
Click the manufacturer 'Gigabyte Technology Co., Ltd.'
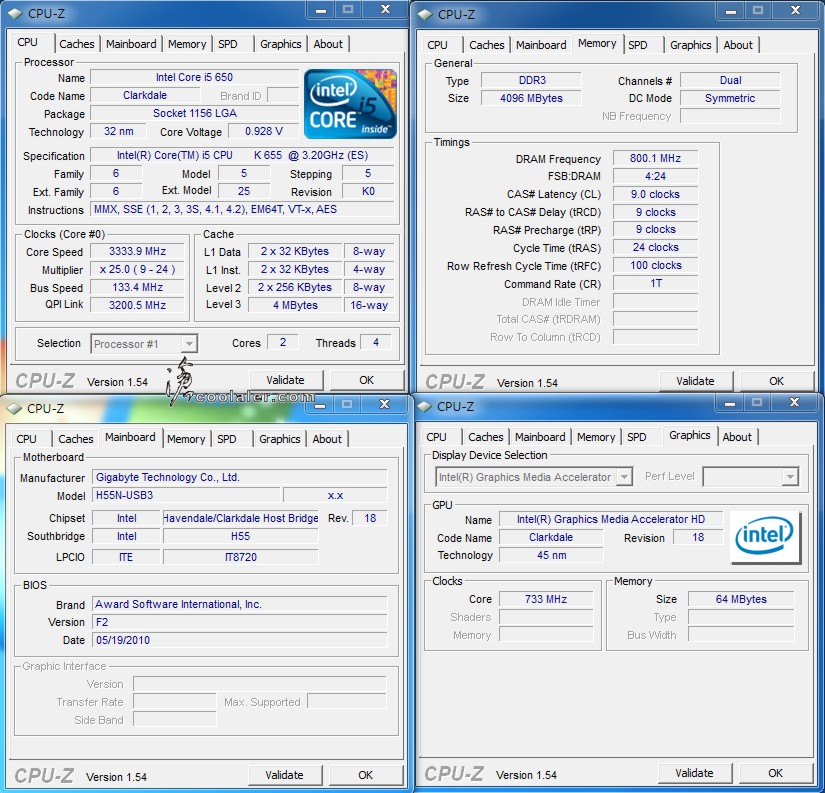click(239, 477)
